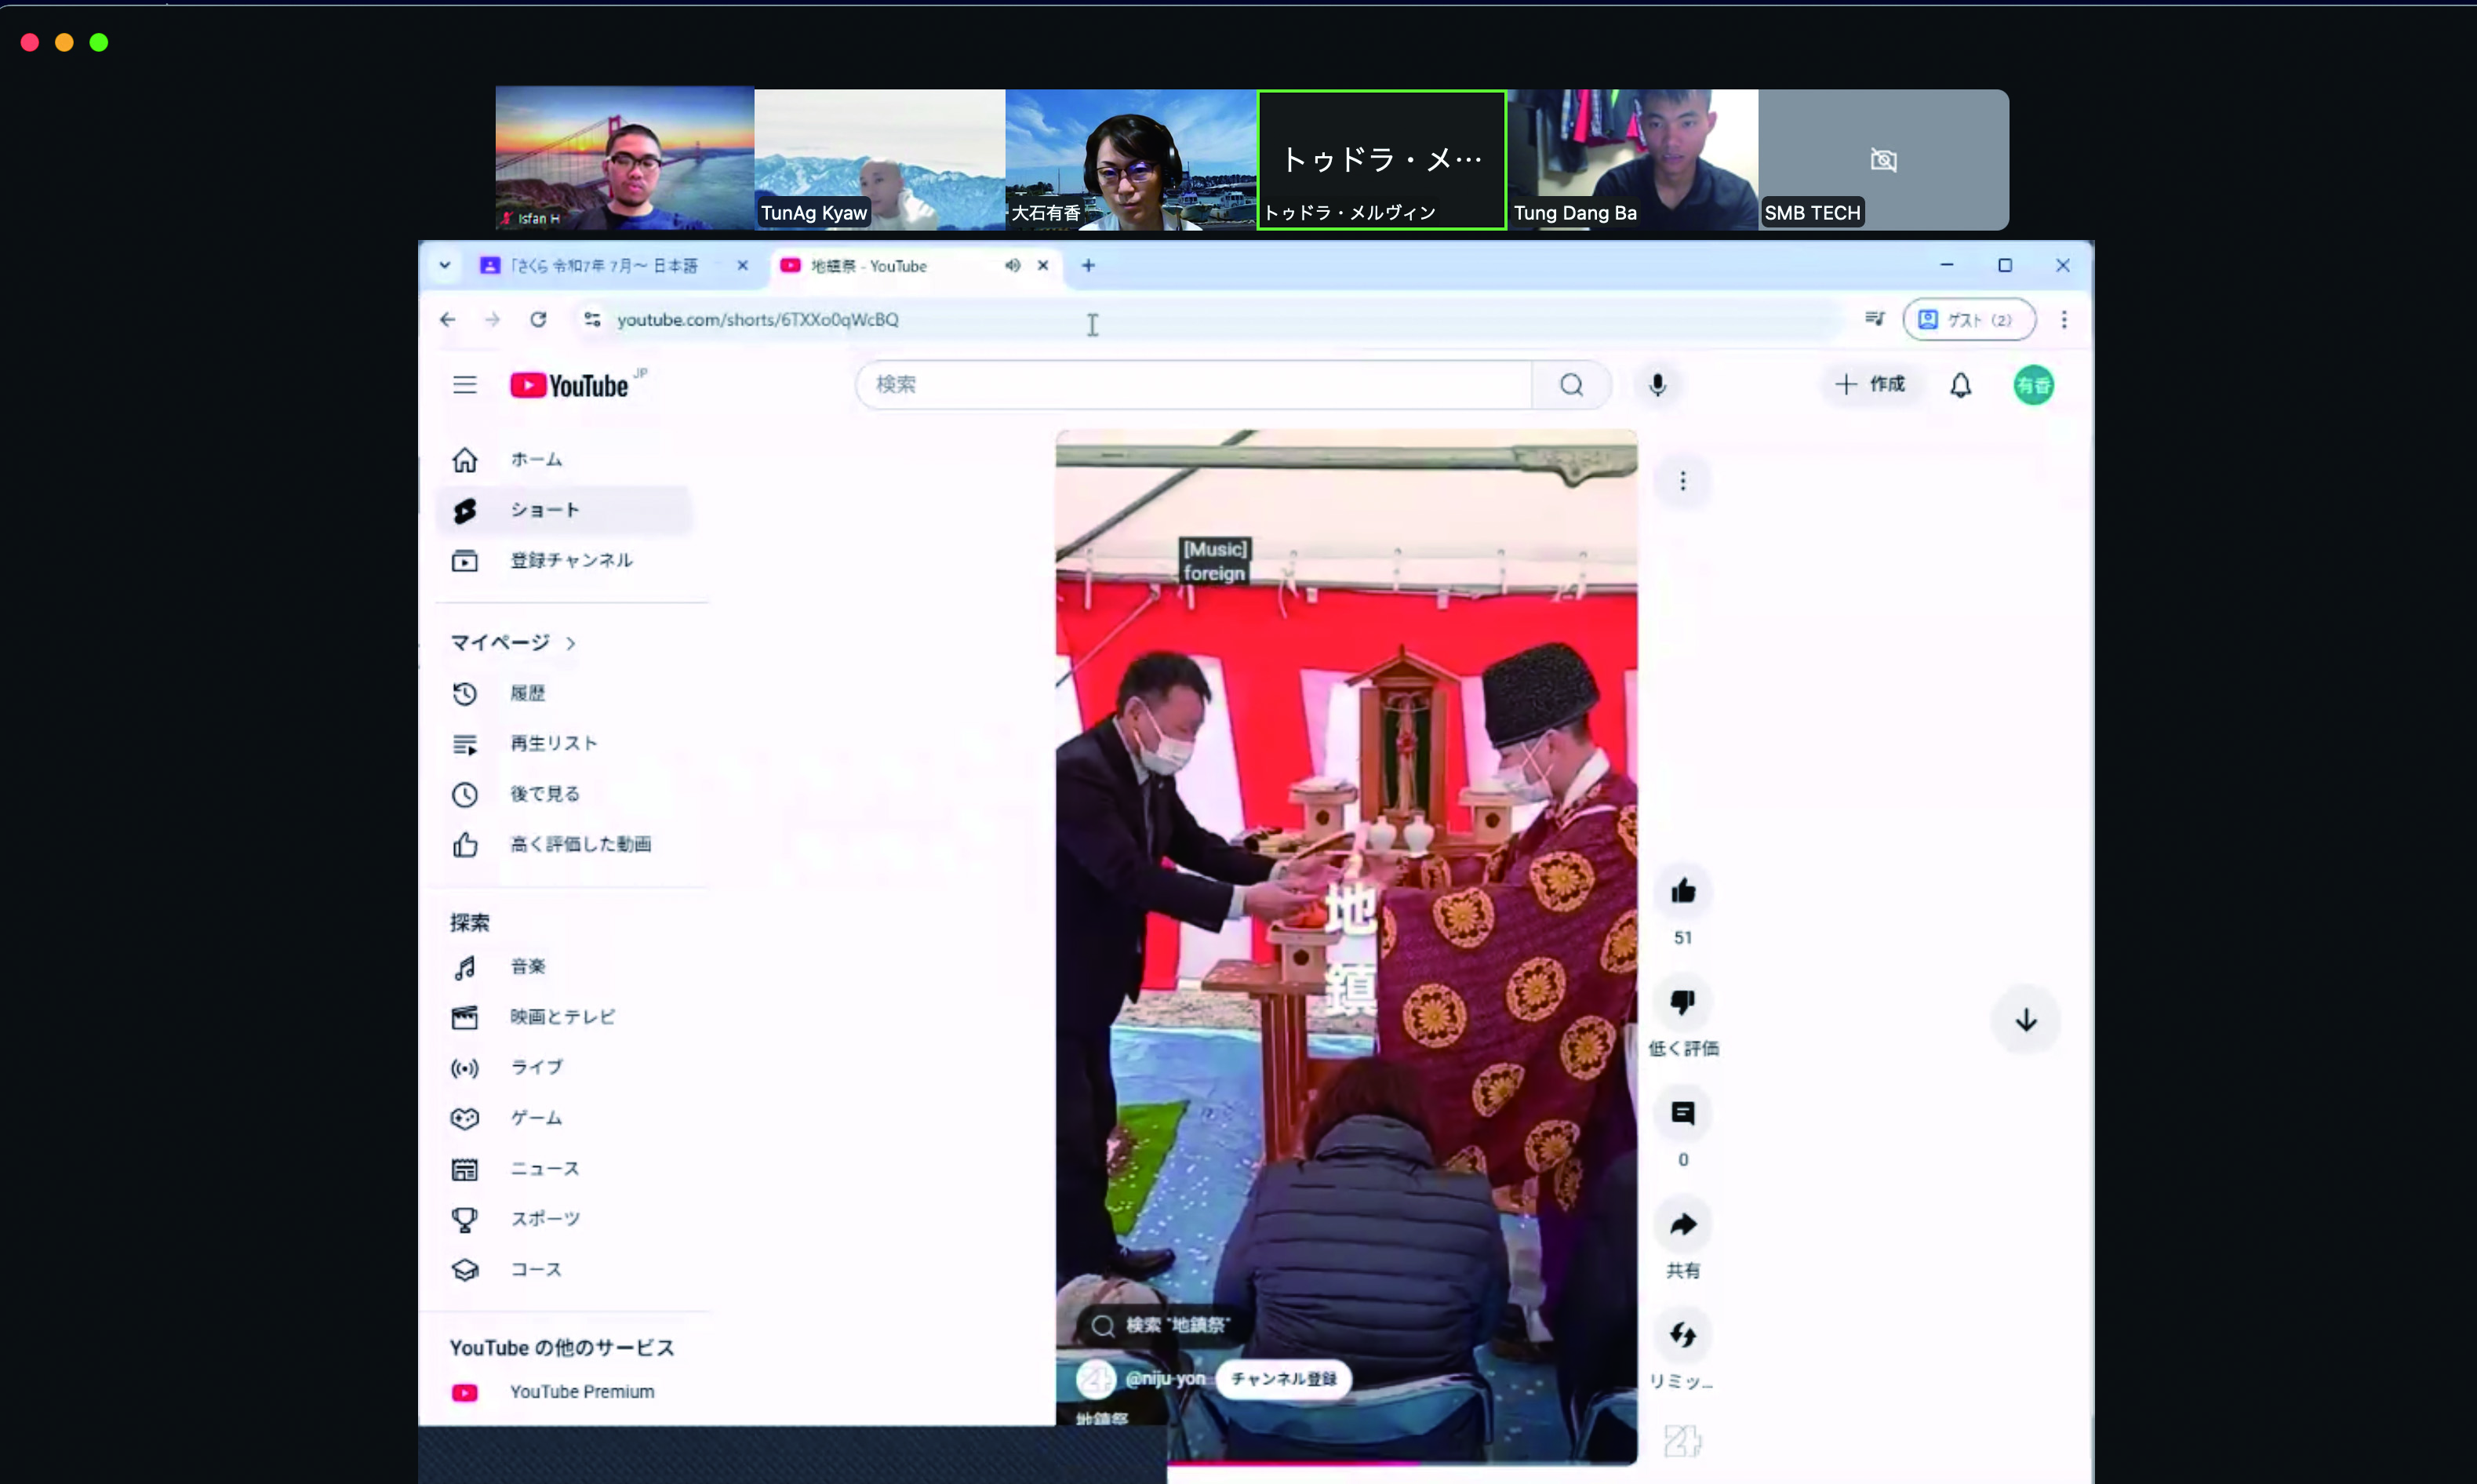Open the short's three-dot more menu
Screen dimensions: 2477x1484
click(1682, 482)
